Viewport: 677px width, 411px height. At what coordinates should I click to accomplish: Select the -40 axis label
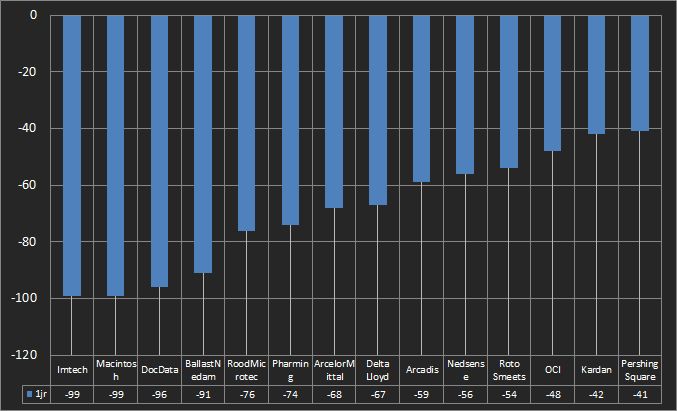(x=27, y=128)
